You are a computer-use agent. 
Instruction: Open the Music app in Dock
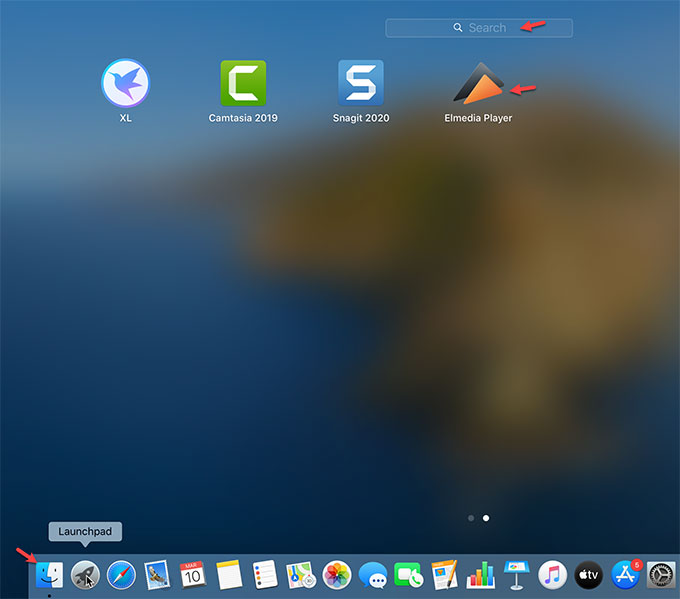(552, 575)
